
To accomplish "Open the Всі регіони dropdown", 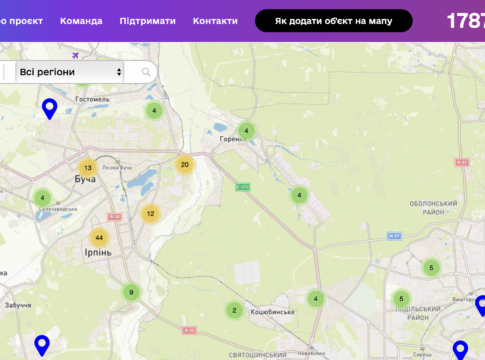I will click(70, 72).
